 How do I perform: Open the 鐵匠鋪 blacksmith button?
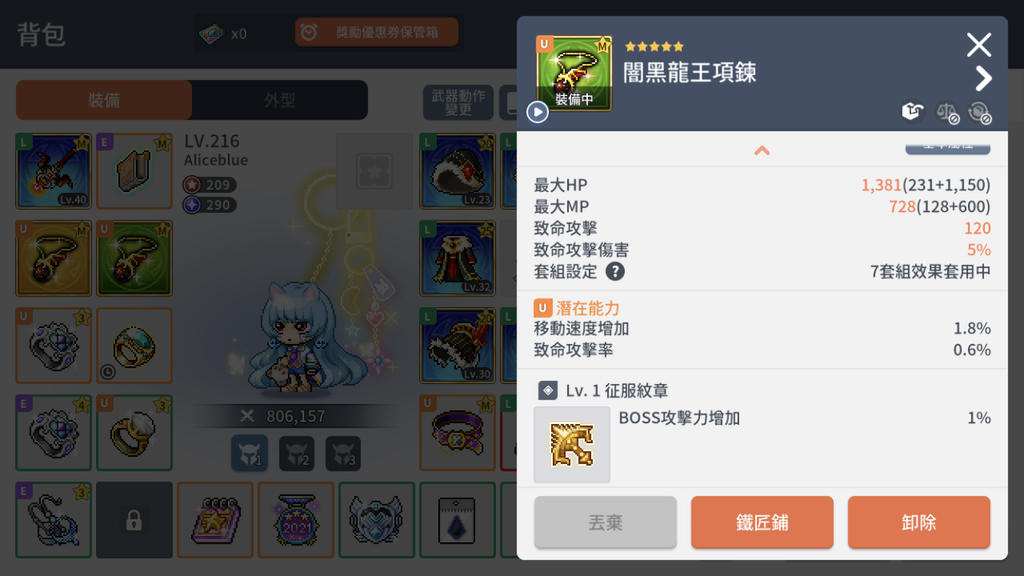click(762, 522)
